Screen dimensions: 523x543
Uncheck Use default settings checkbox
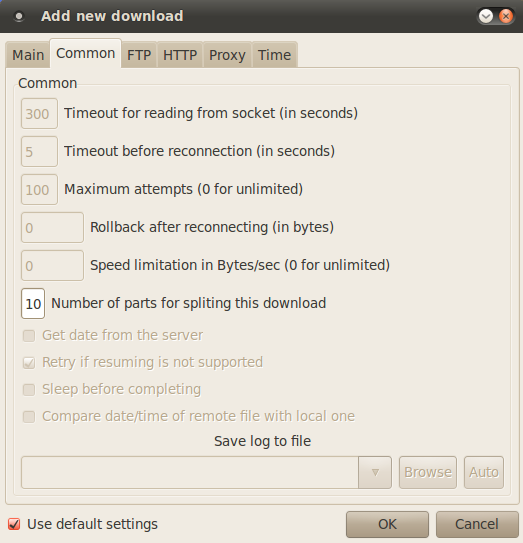tap(14, 524)
